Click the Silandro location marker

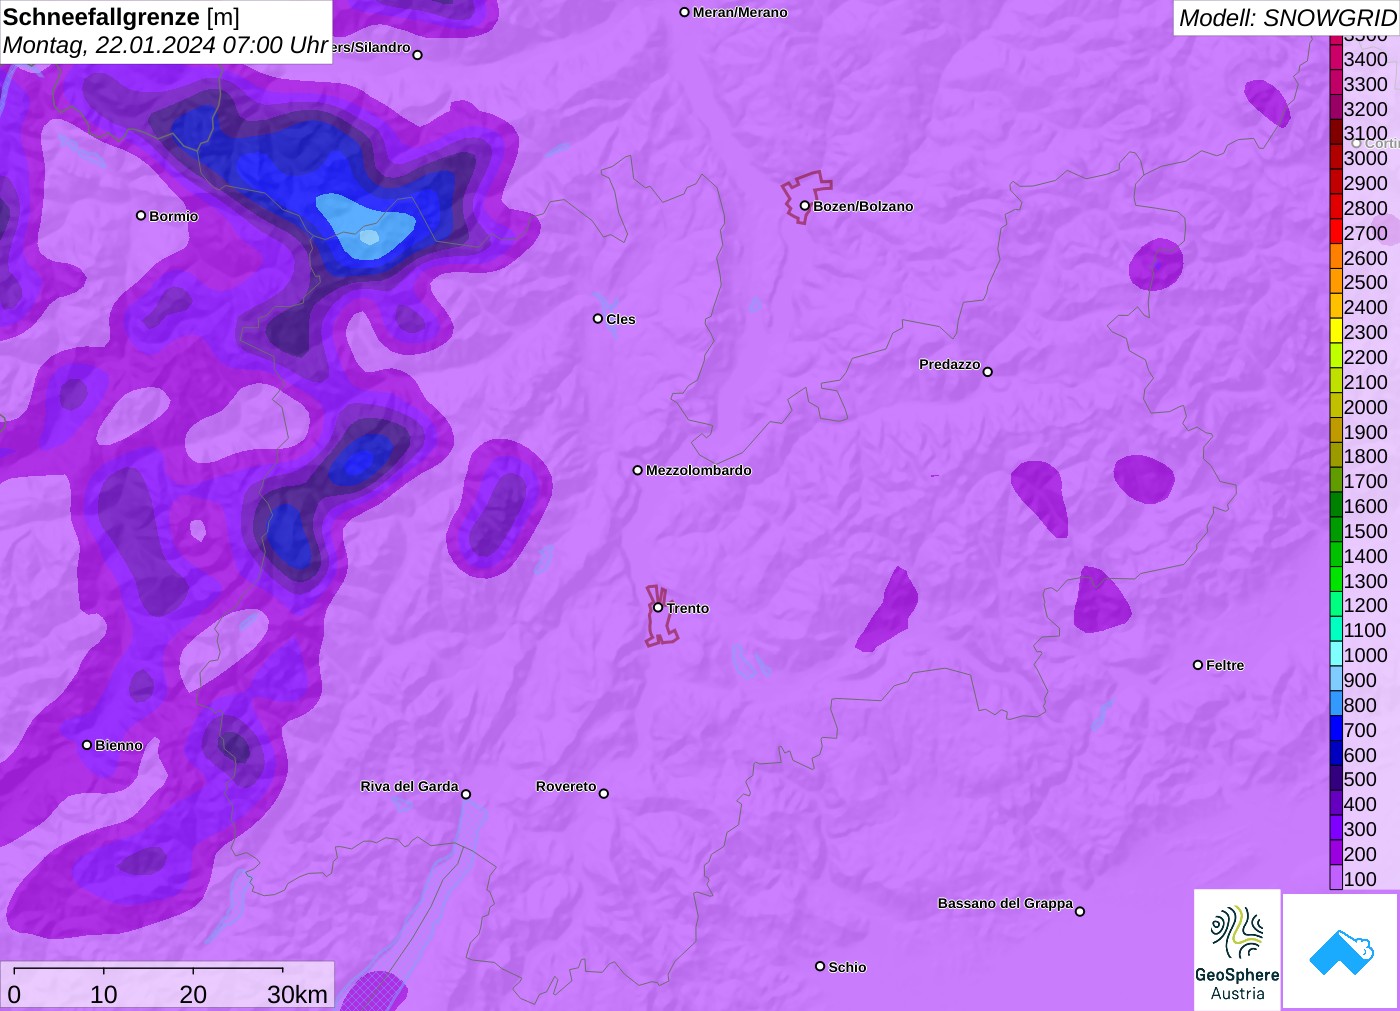point(418,55)
